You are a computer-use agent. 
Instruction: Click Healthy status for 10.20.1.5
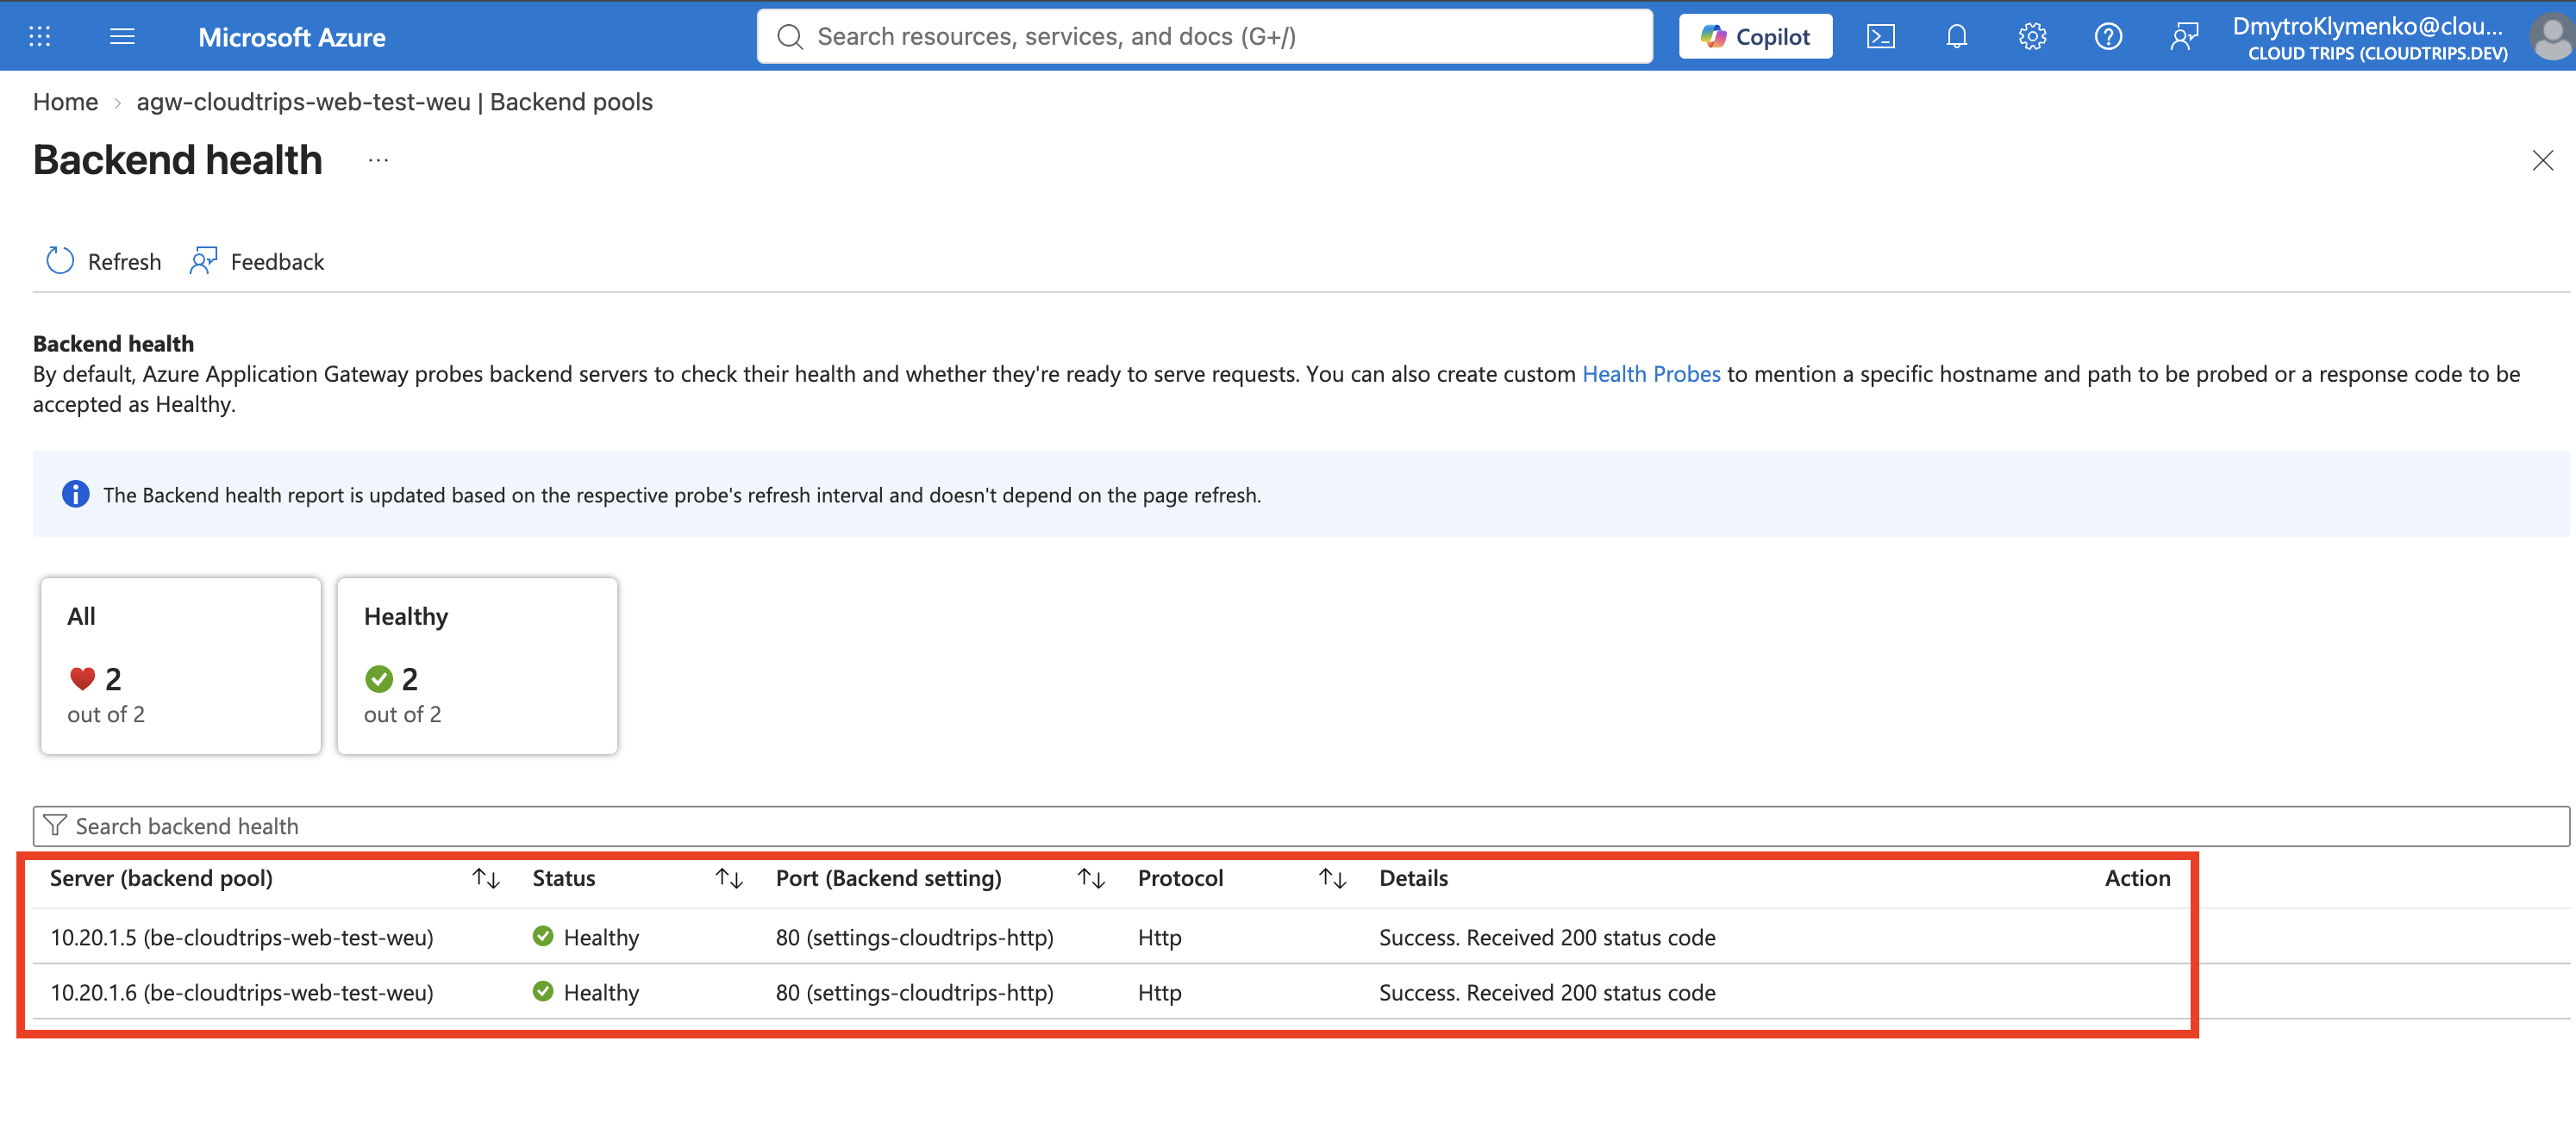click(601, 937)
